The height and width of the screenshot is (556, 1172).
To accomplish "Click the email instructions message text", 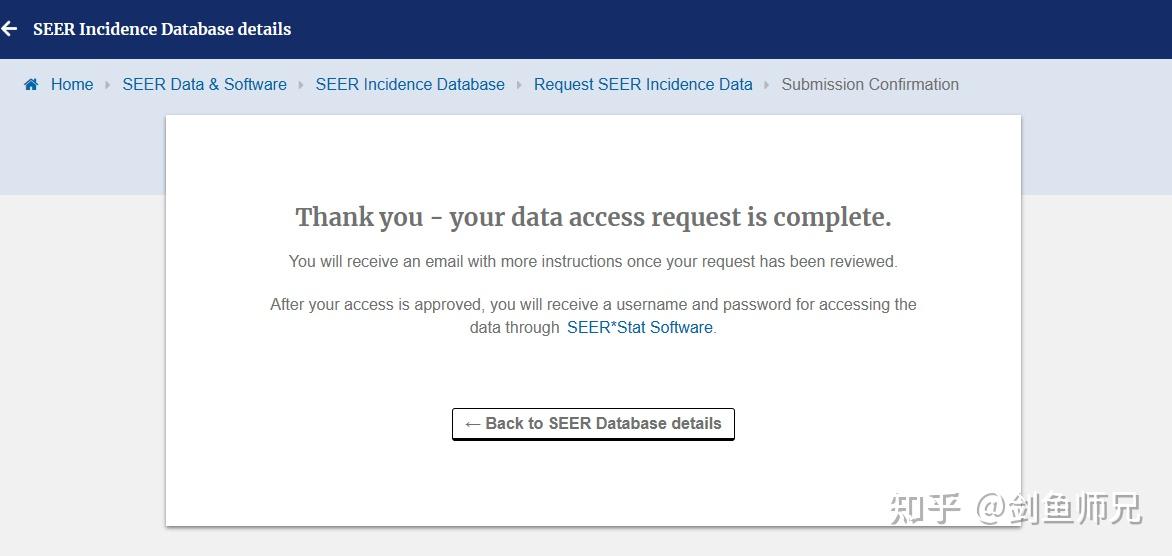I will coord(593,262).
